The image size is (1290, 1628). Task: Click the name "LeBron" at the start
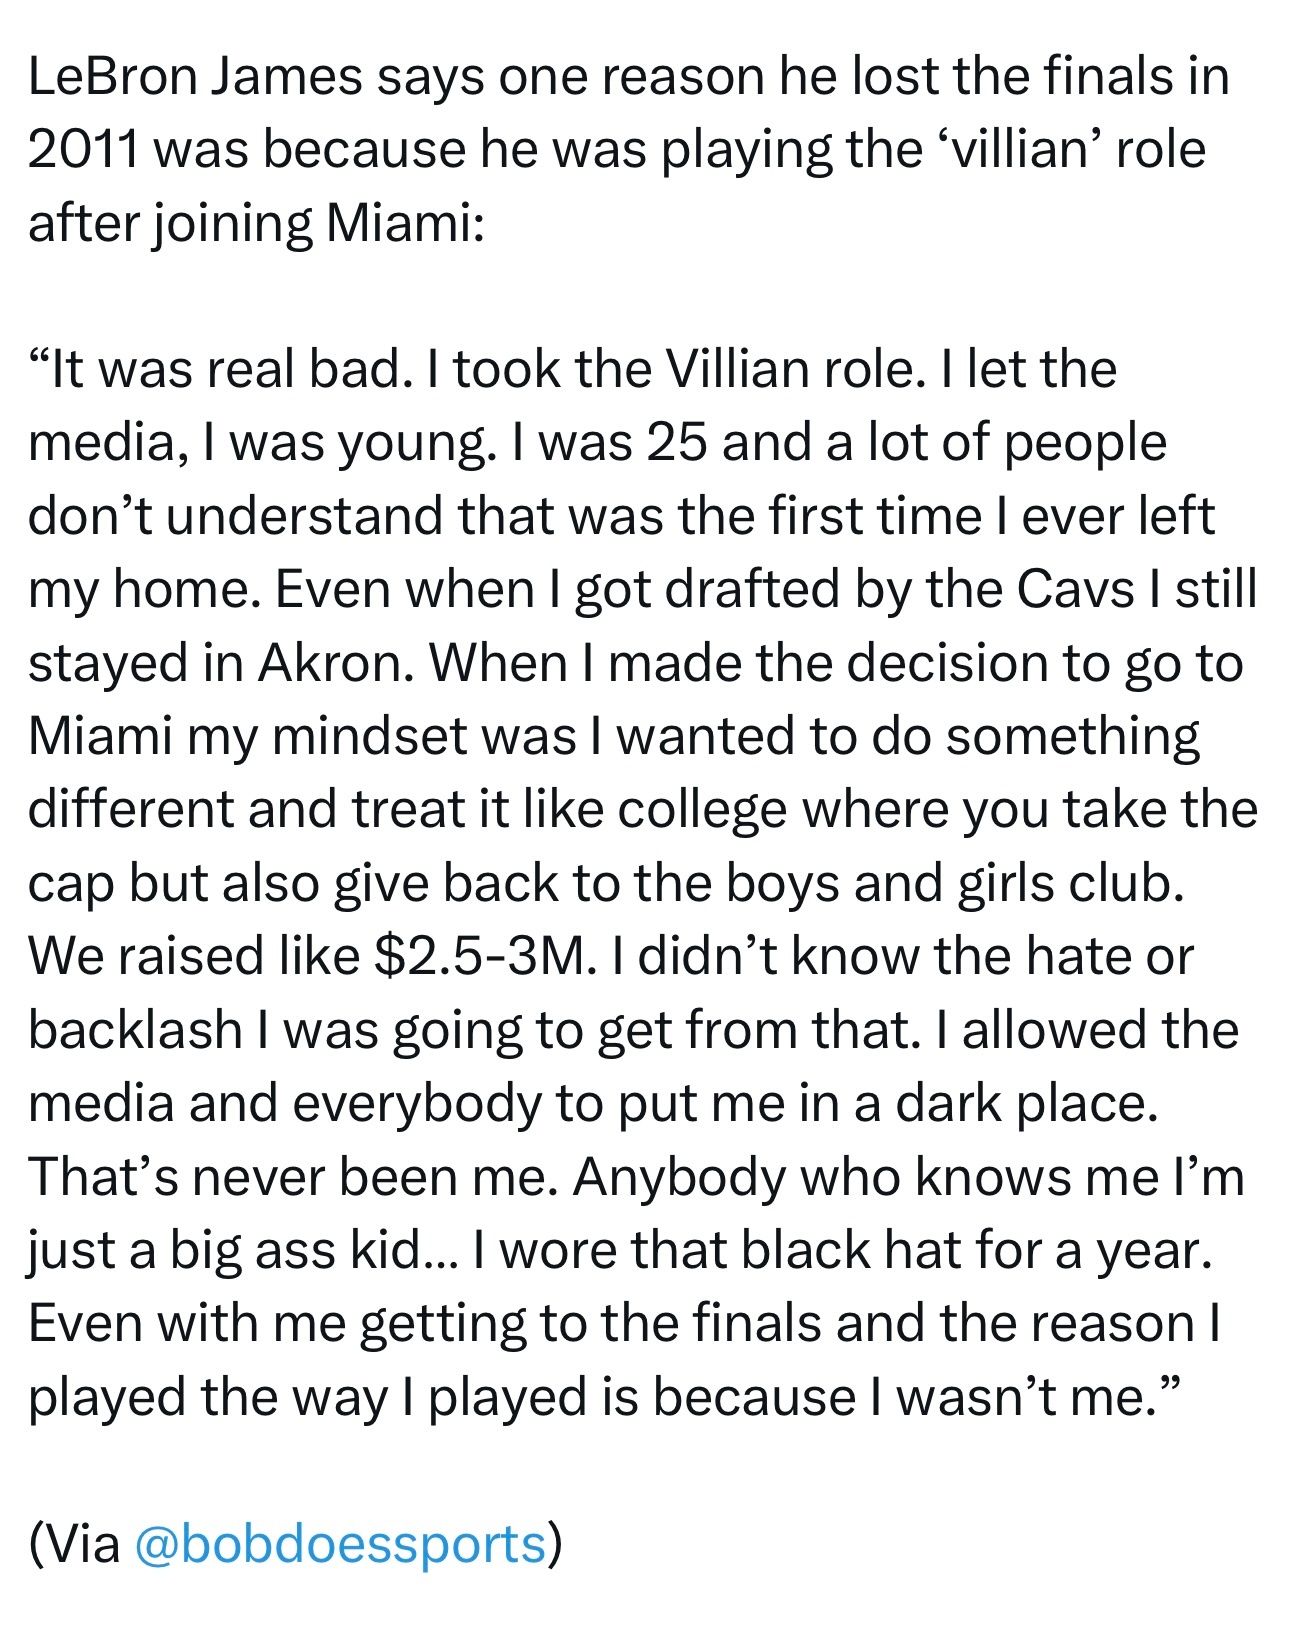click(111, 76)
